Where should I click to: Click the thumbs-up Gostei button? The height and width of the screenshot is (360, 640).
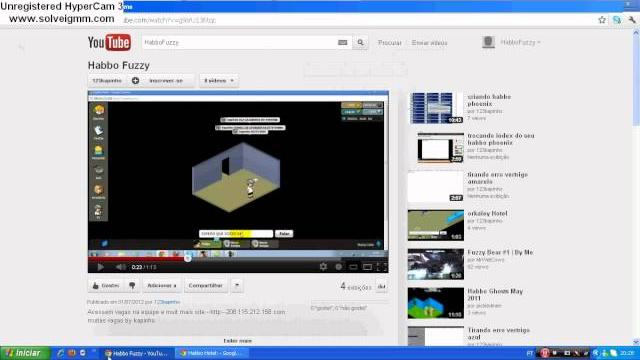tap(106, 286)
